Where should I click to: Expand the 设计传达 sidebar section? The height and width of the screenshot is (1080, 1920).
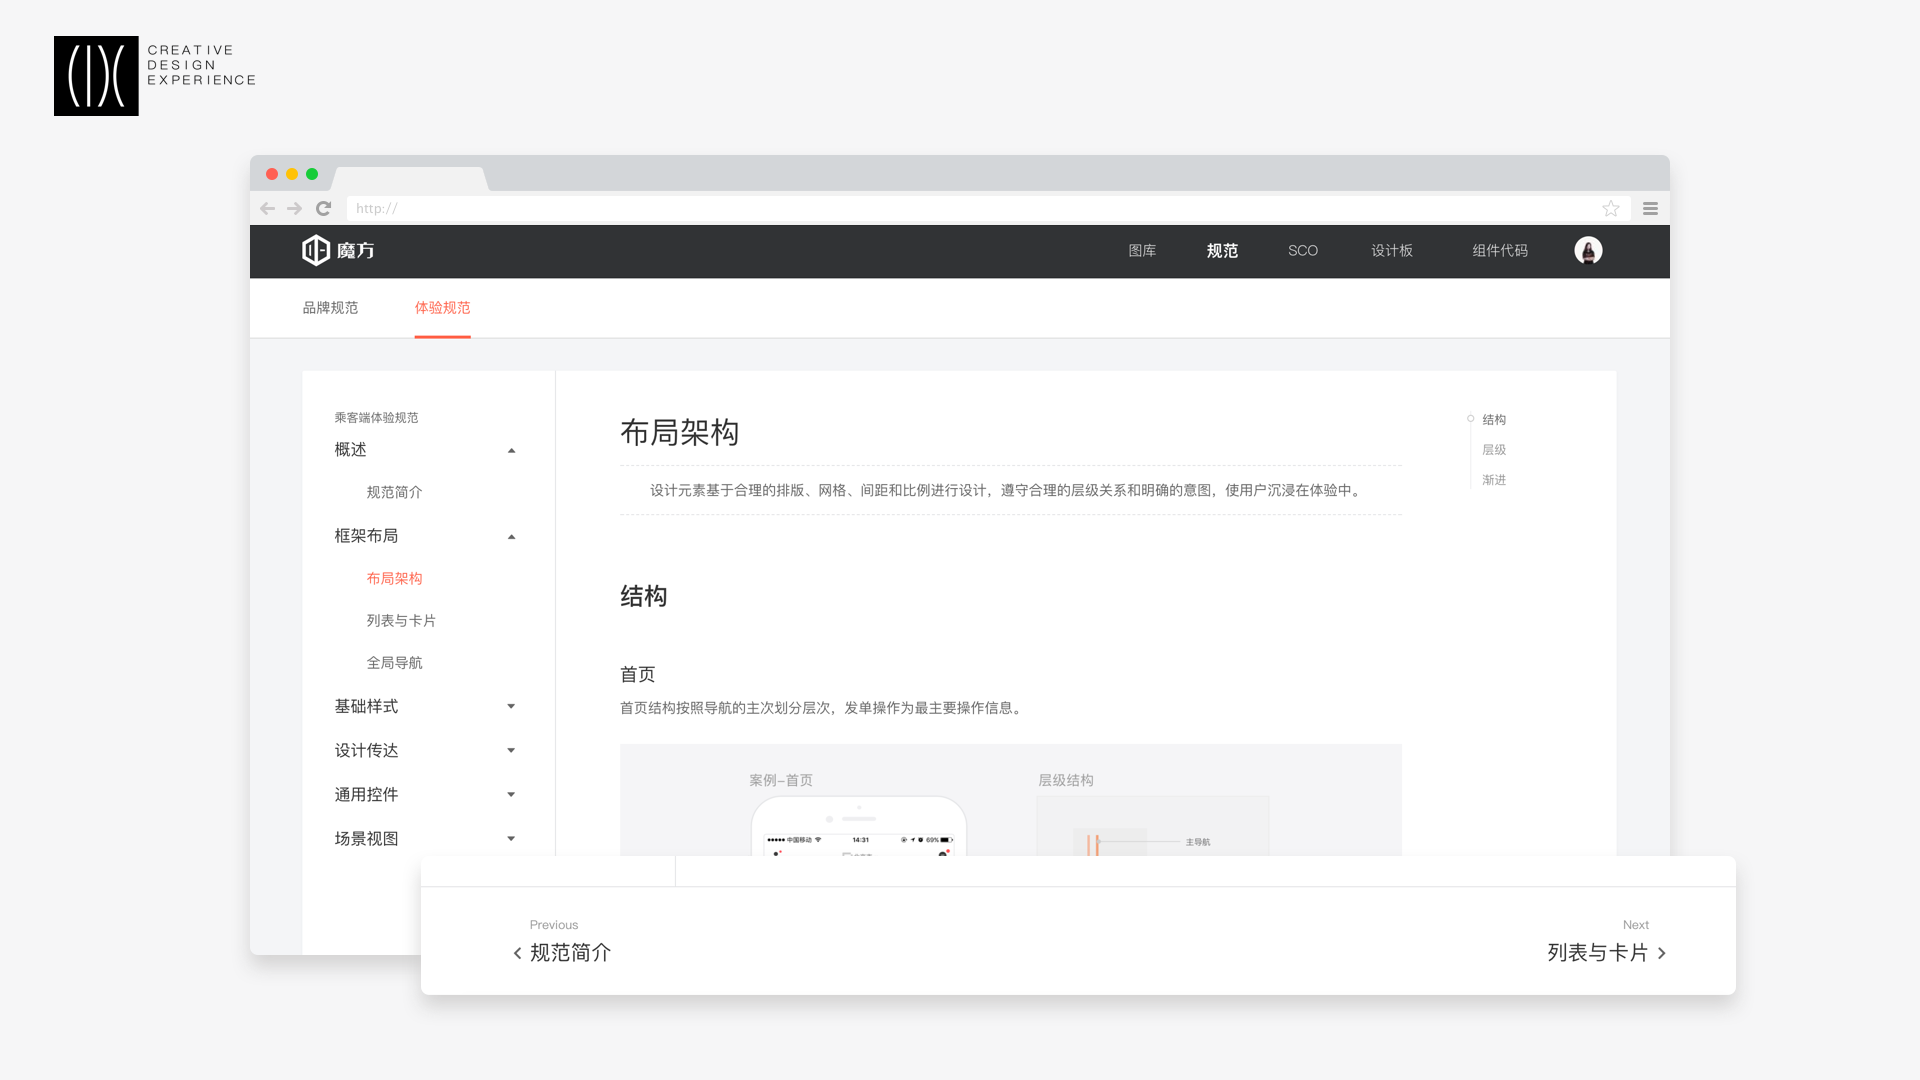click(511, 751)
